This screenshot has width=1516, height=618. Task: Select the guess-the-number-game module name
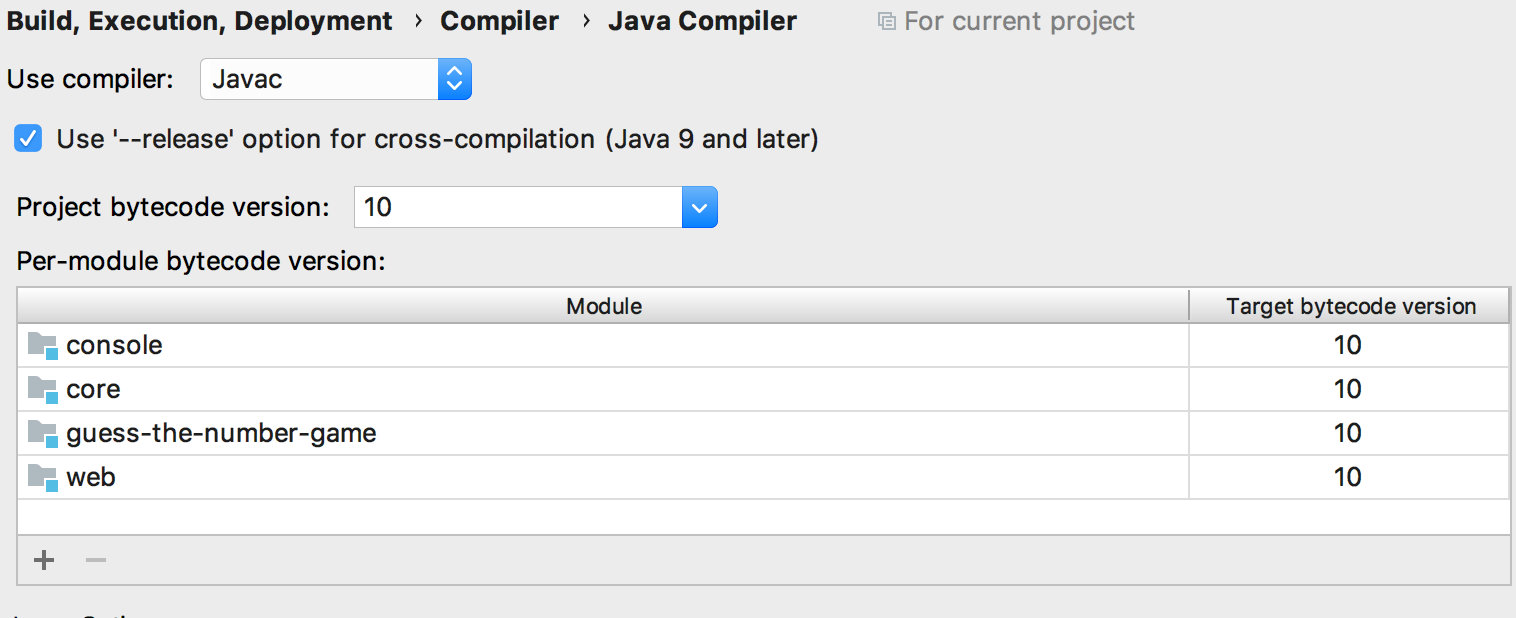click(221, 434)
